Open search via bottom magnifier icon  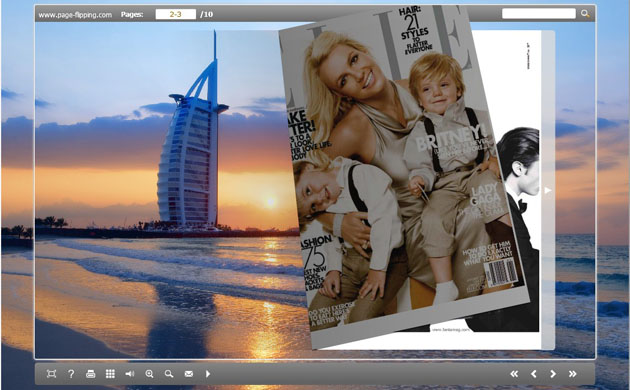tap(169, 374)
